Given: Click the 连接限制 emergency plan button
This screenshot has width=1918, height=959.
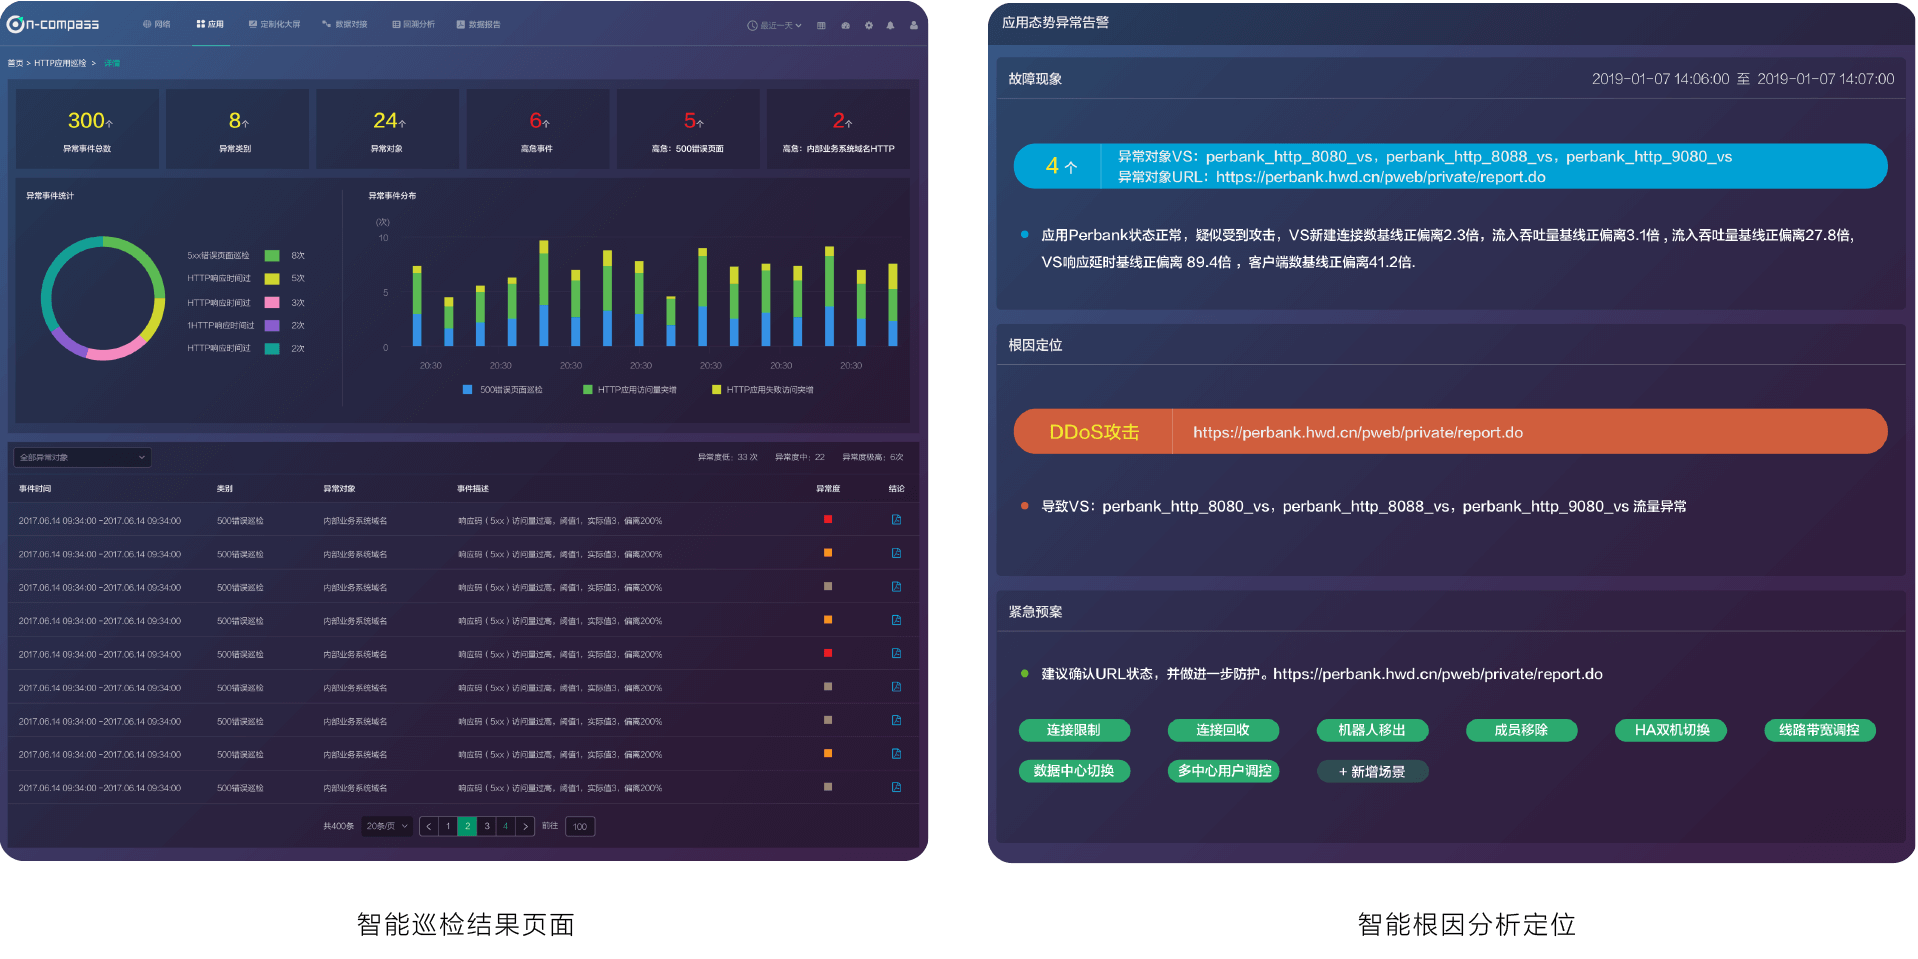Looking at the screenshot, I should click(x=1074, y=730).
